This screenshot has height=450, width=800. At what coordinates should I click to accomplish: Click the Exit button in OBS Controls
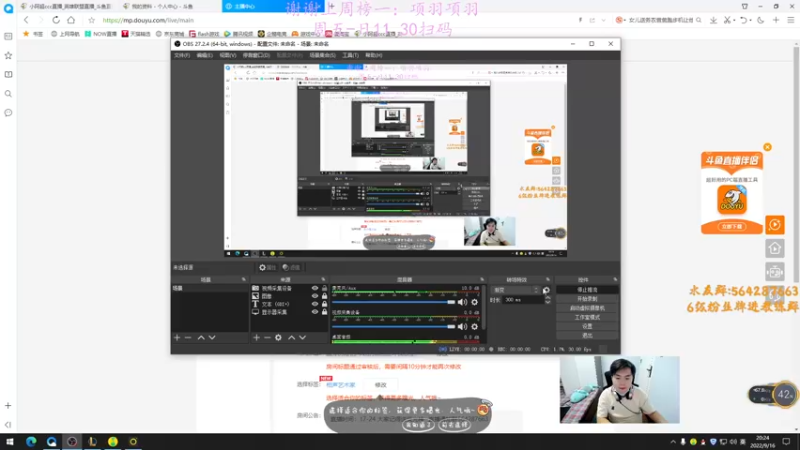(587, 336)
